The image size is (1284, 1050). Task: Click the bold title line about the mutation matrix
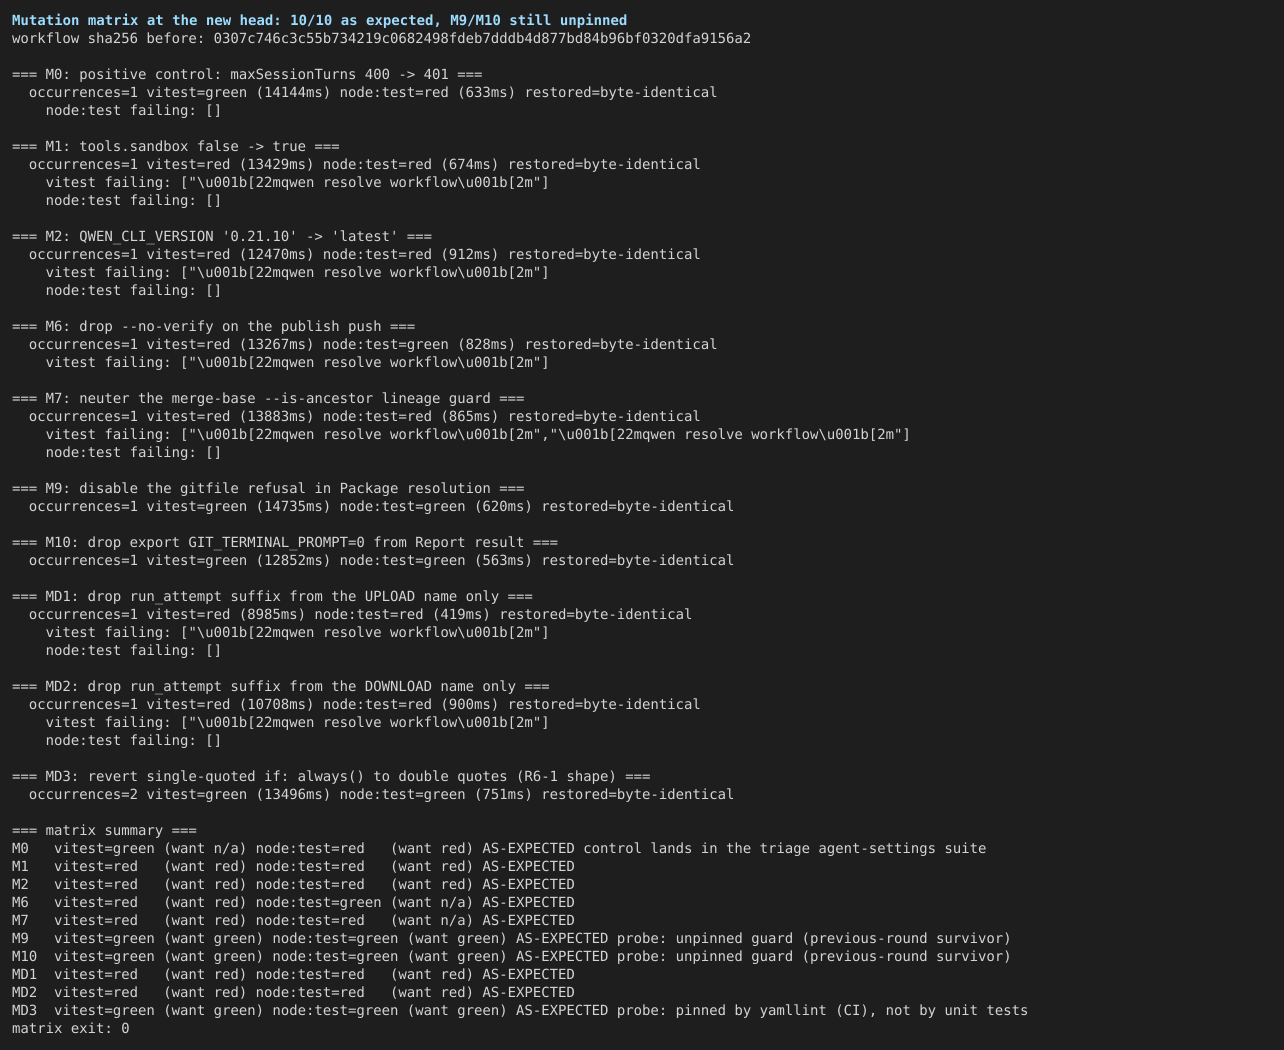320,20
